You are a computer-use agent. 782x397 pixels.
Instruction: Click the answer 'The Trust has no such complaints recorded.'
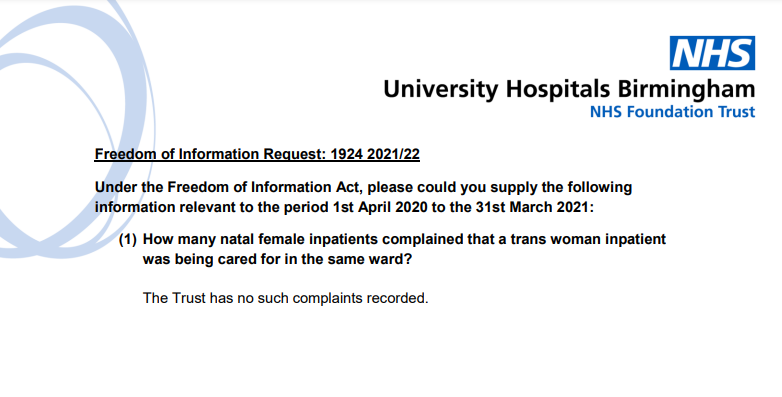tap(286, 298)
